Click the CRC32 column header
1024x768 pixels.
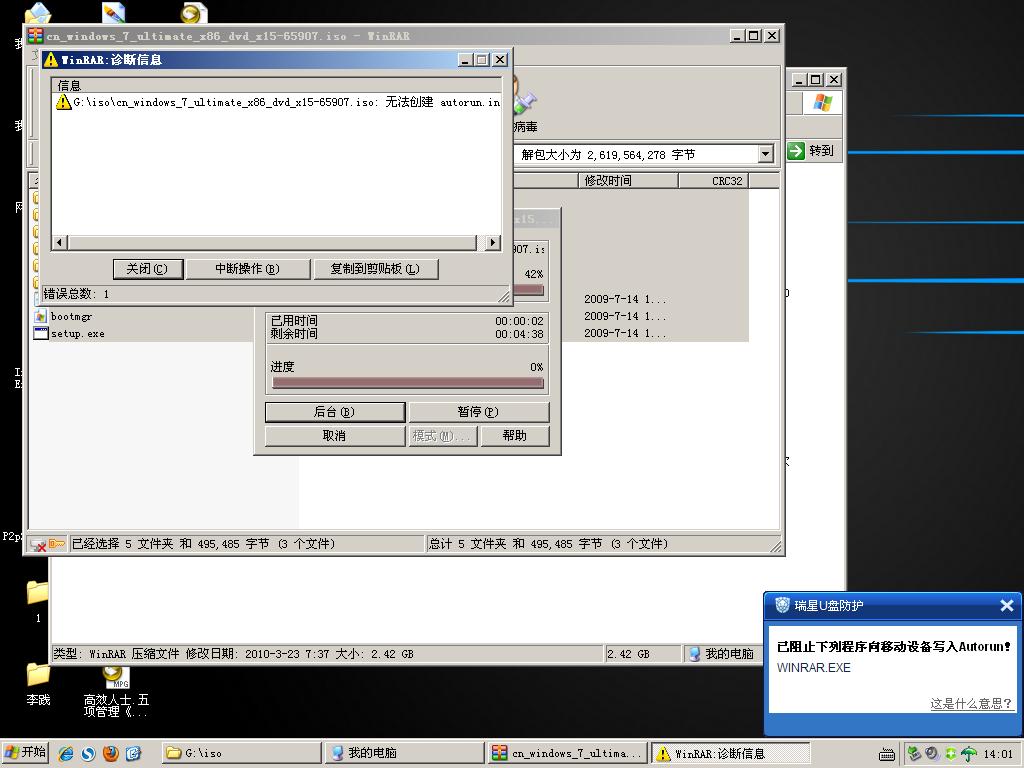pos(713,181)
